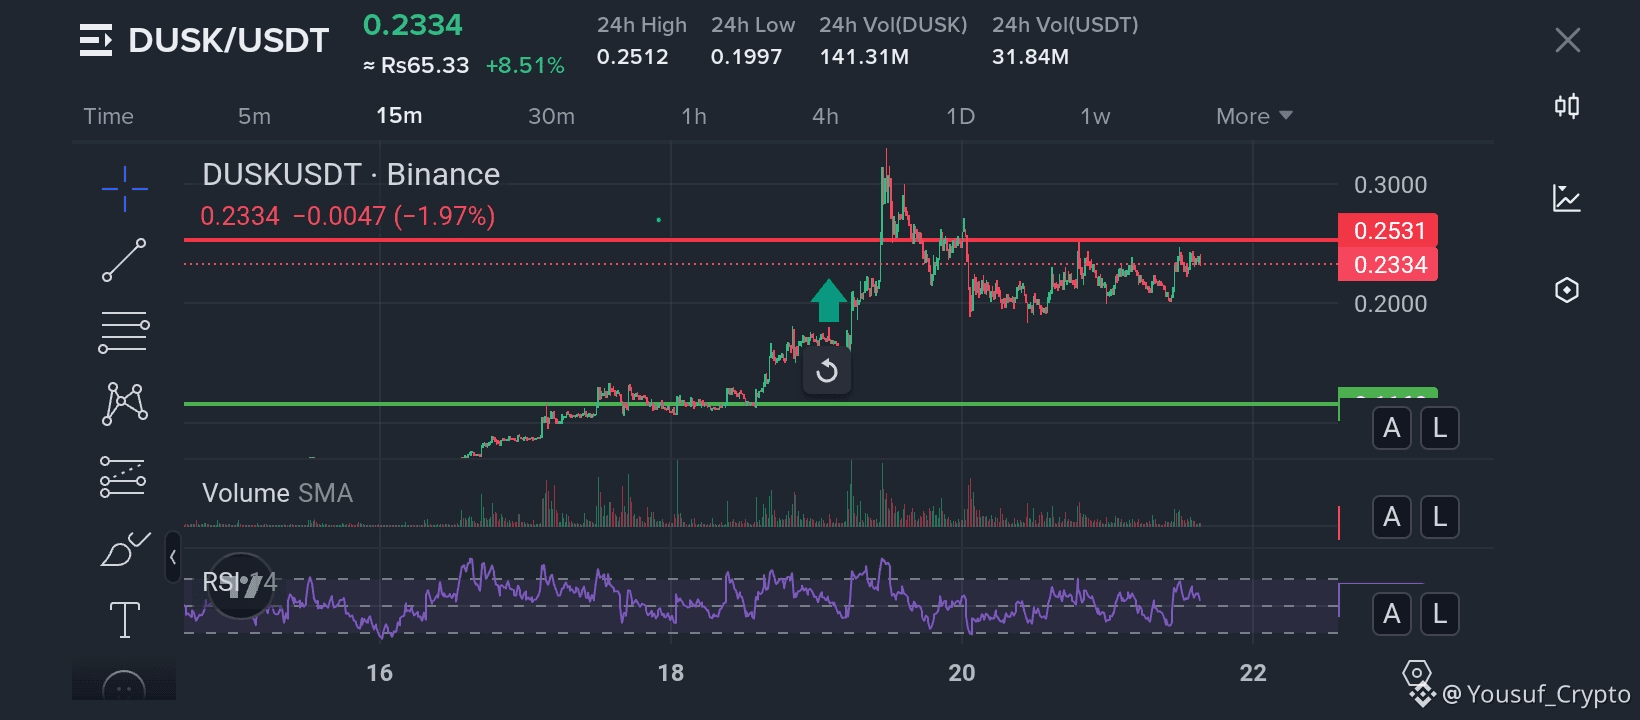Select the 5m timeframe
This screenshot has height=720, width=1640.
(254, 116)
